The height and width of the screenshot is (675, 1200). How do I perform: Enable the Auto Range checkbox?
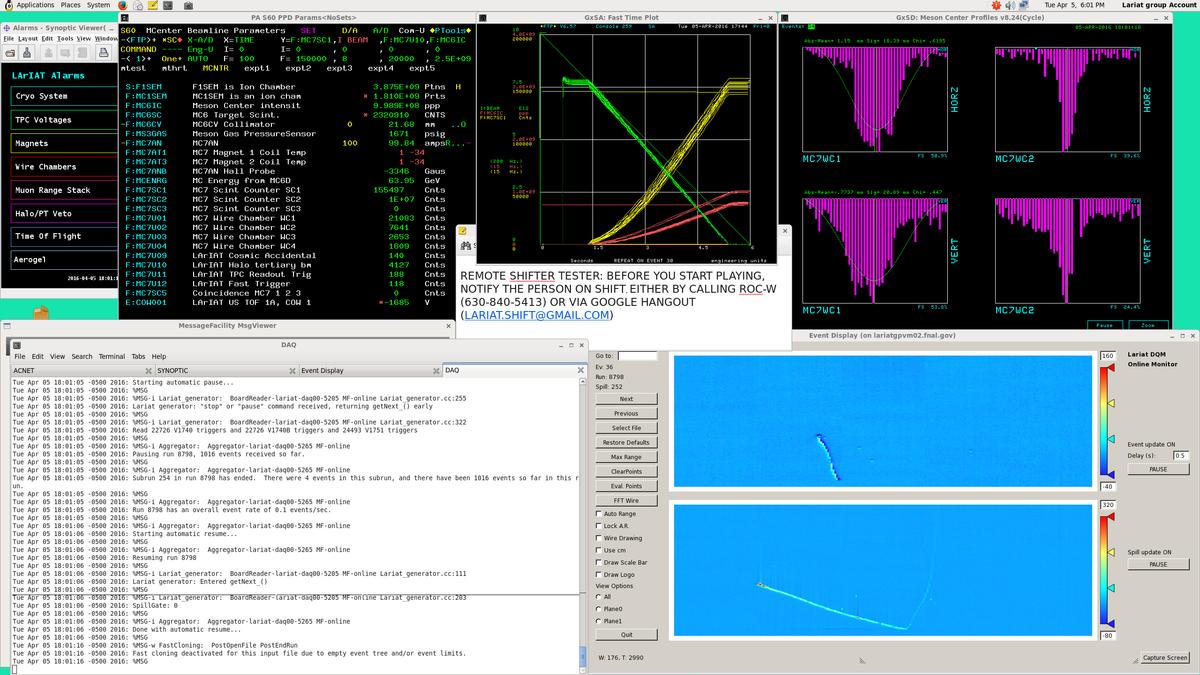click(598, 513)
